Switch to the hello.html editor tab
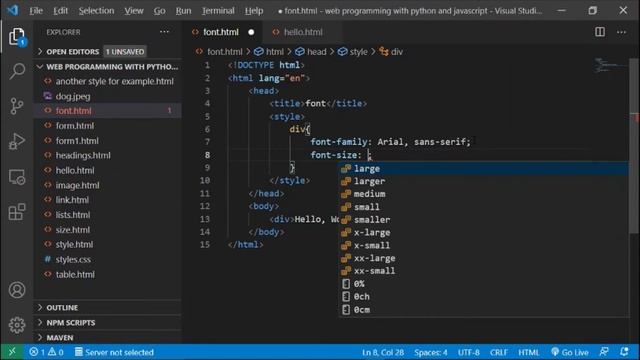 coord(303,32)
